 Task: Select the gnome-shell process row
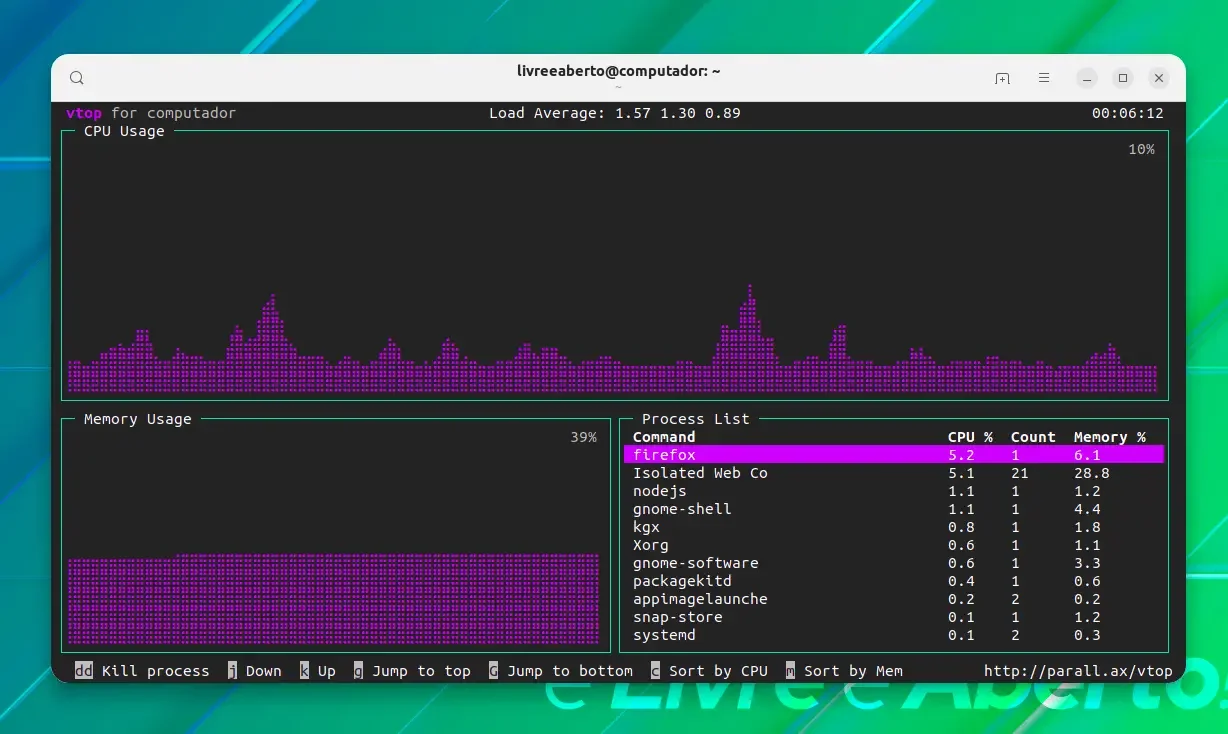click(x=894, y=509)
